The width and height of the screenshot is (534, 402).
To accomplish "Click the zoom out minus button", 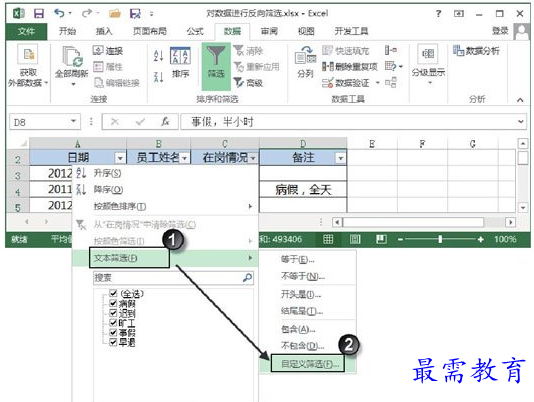I will click(400, 239).
